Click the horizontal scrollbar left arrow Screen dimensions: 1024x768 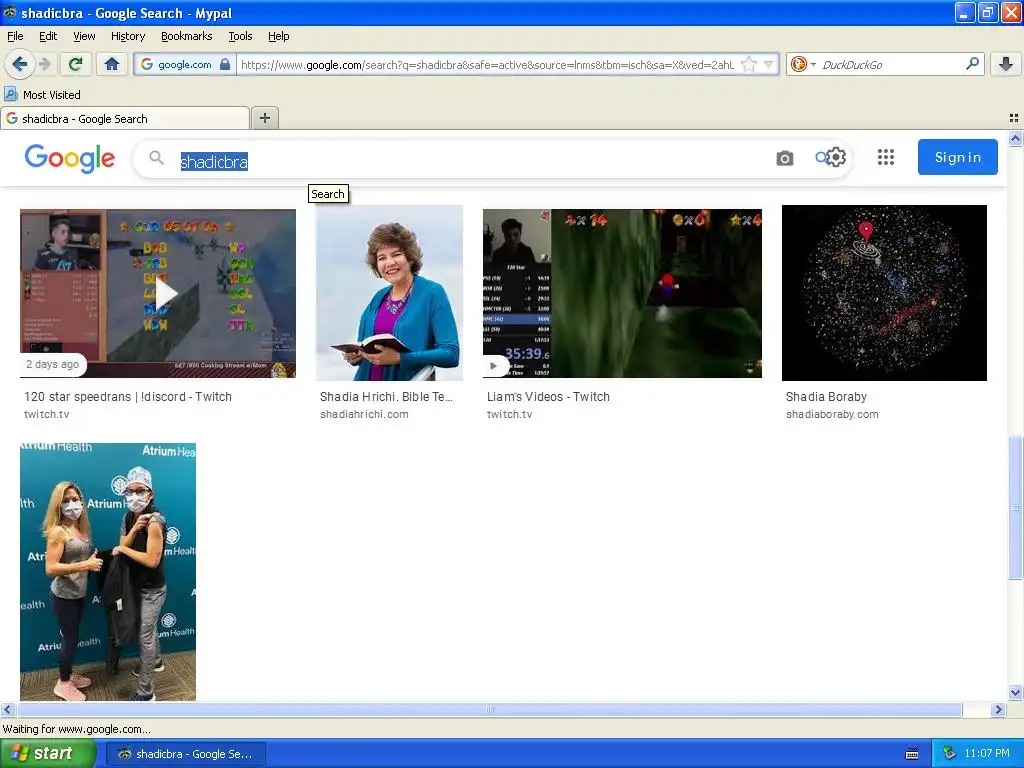coord(8,709)
